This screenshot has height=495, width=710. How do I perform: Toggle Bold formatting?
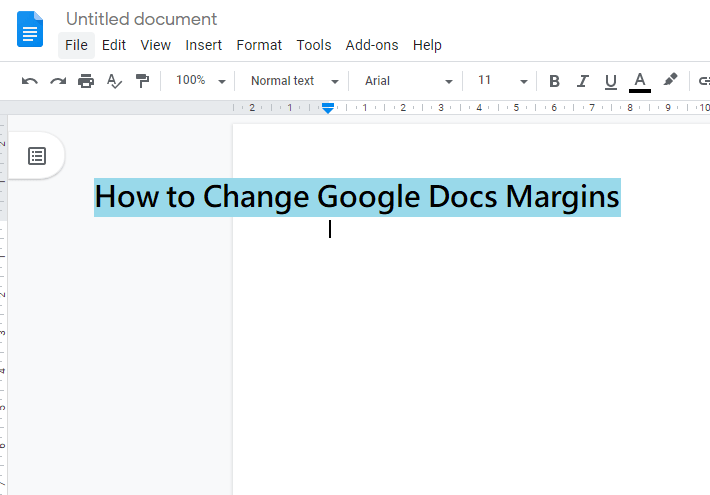point(554,81)
